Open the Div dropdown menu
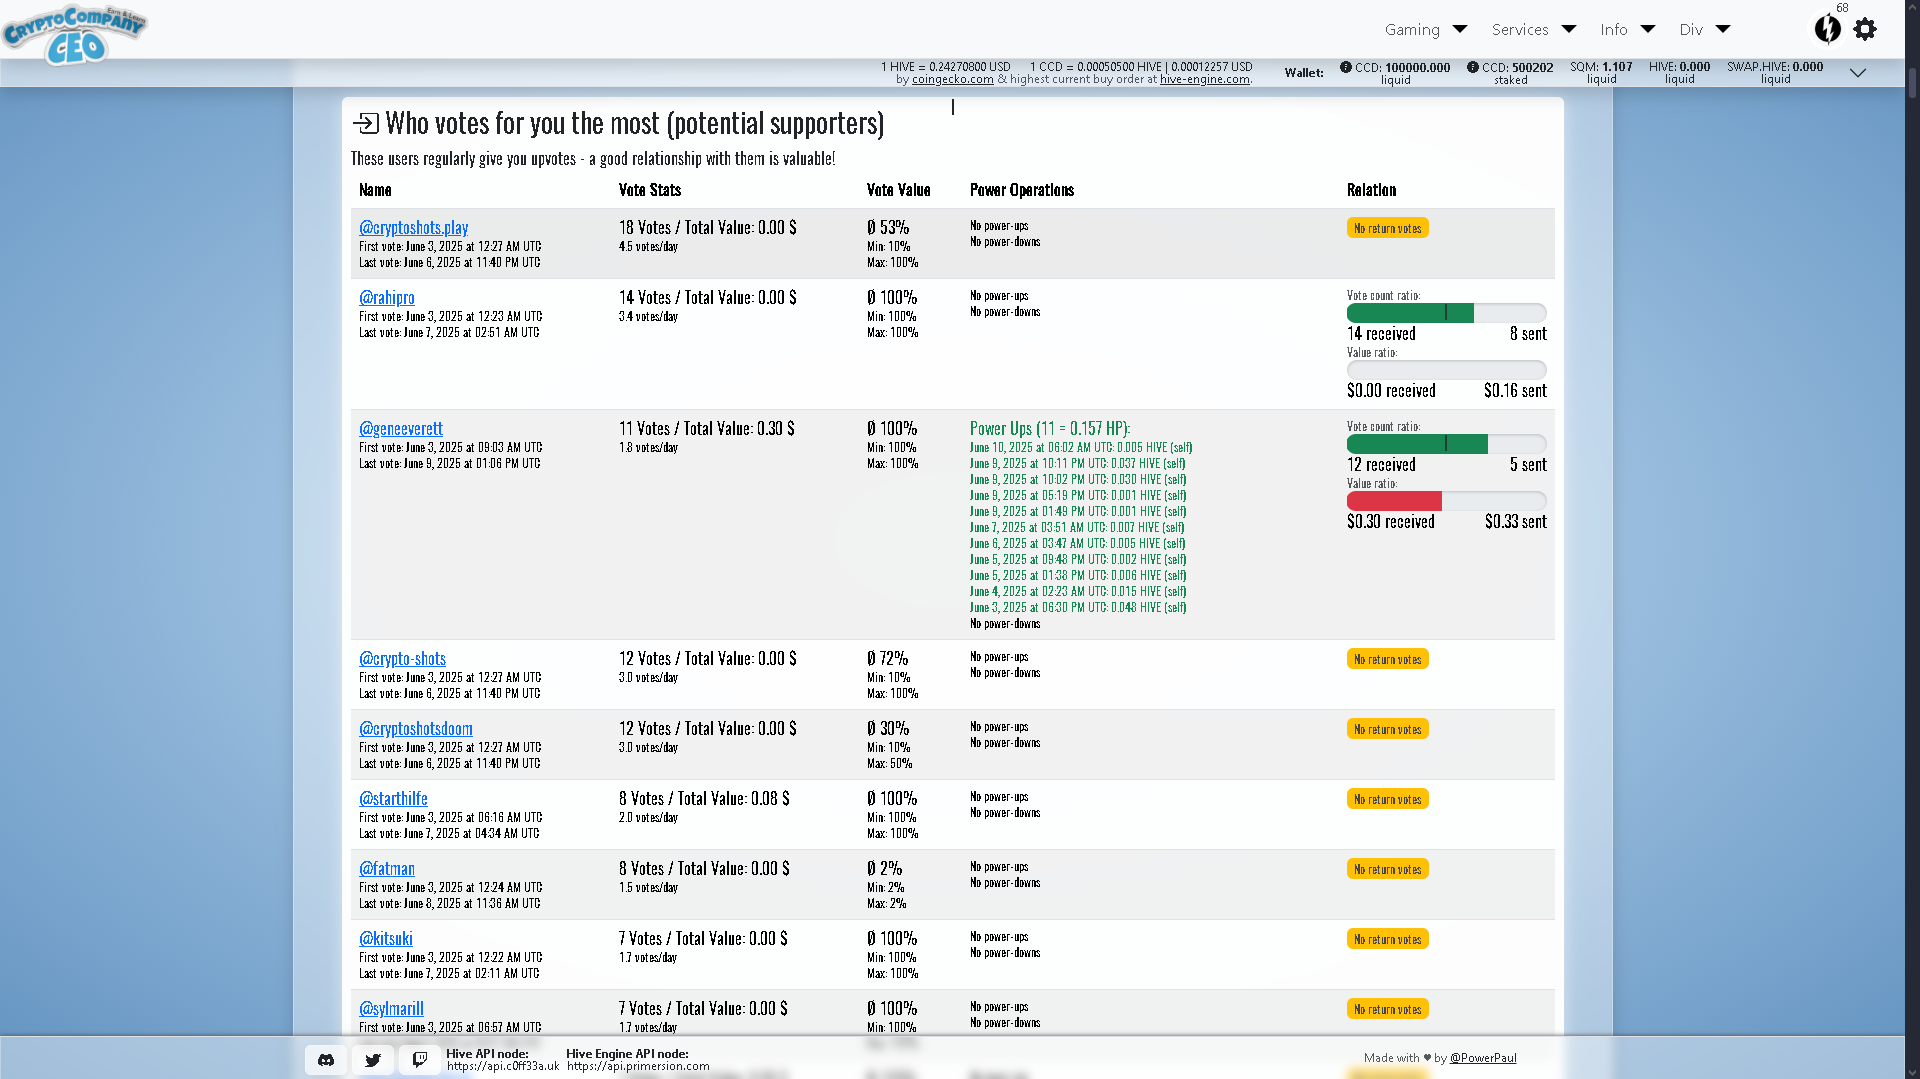 (x=1705, y=30)
